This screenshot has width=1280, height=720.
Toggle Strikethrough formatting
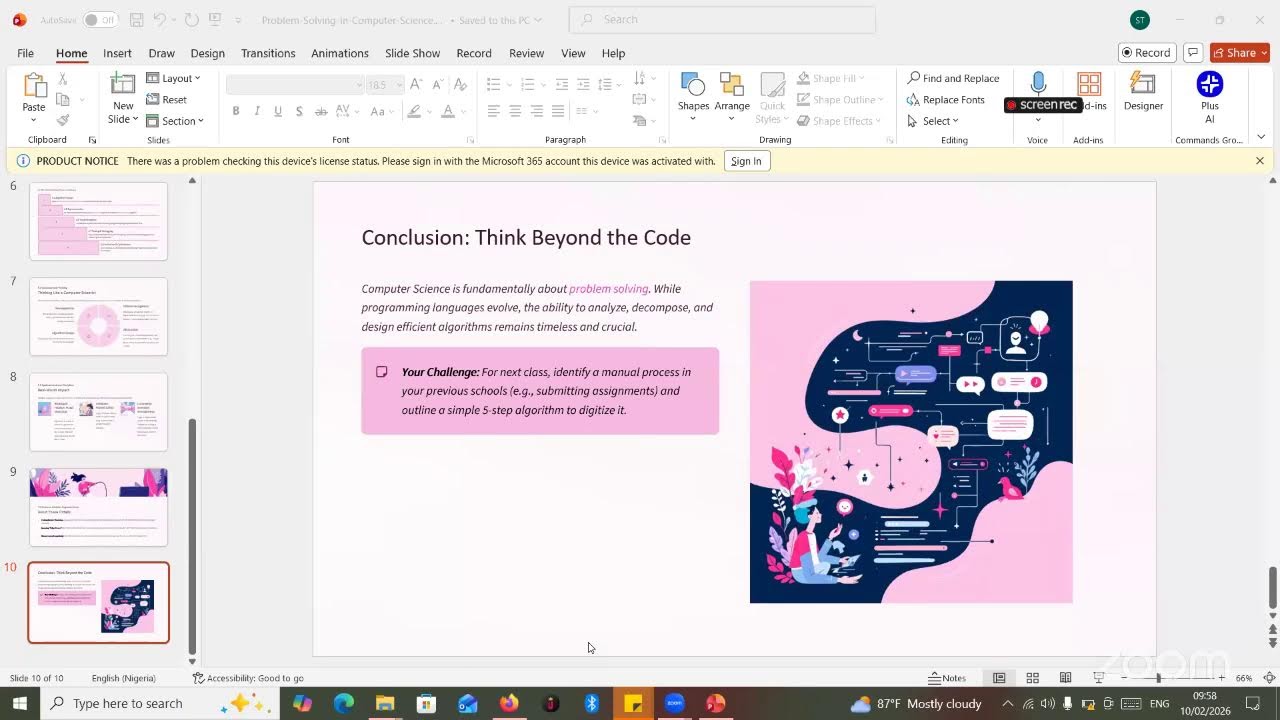coord(320,111)
